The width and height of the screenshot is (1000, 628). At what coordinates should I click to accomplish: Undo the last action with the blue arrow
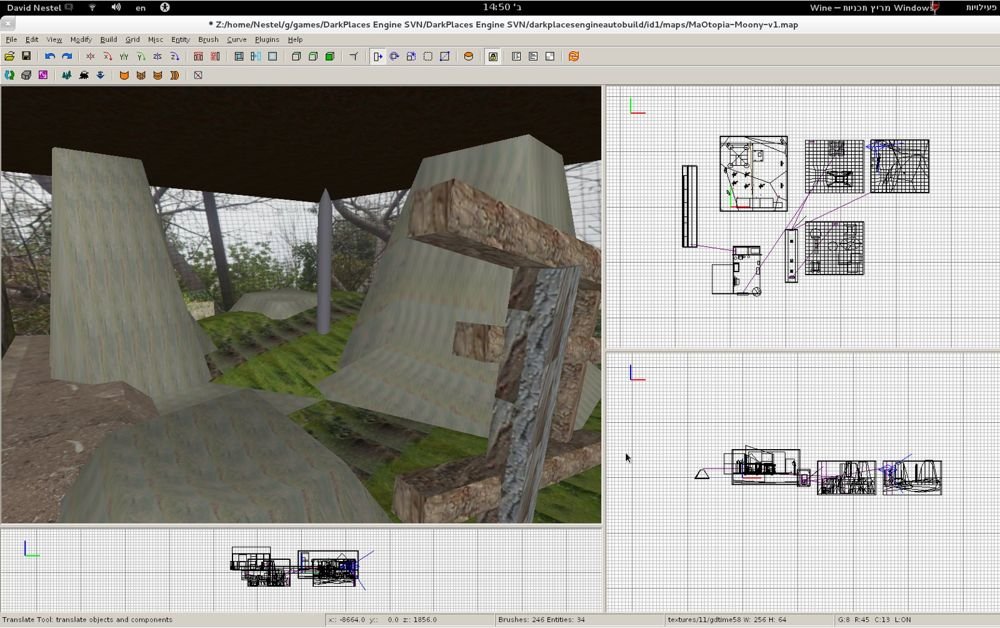50,56
